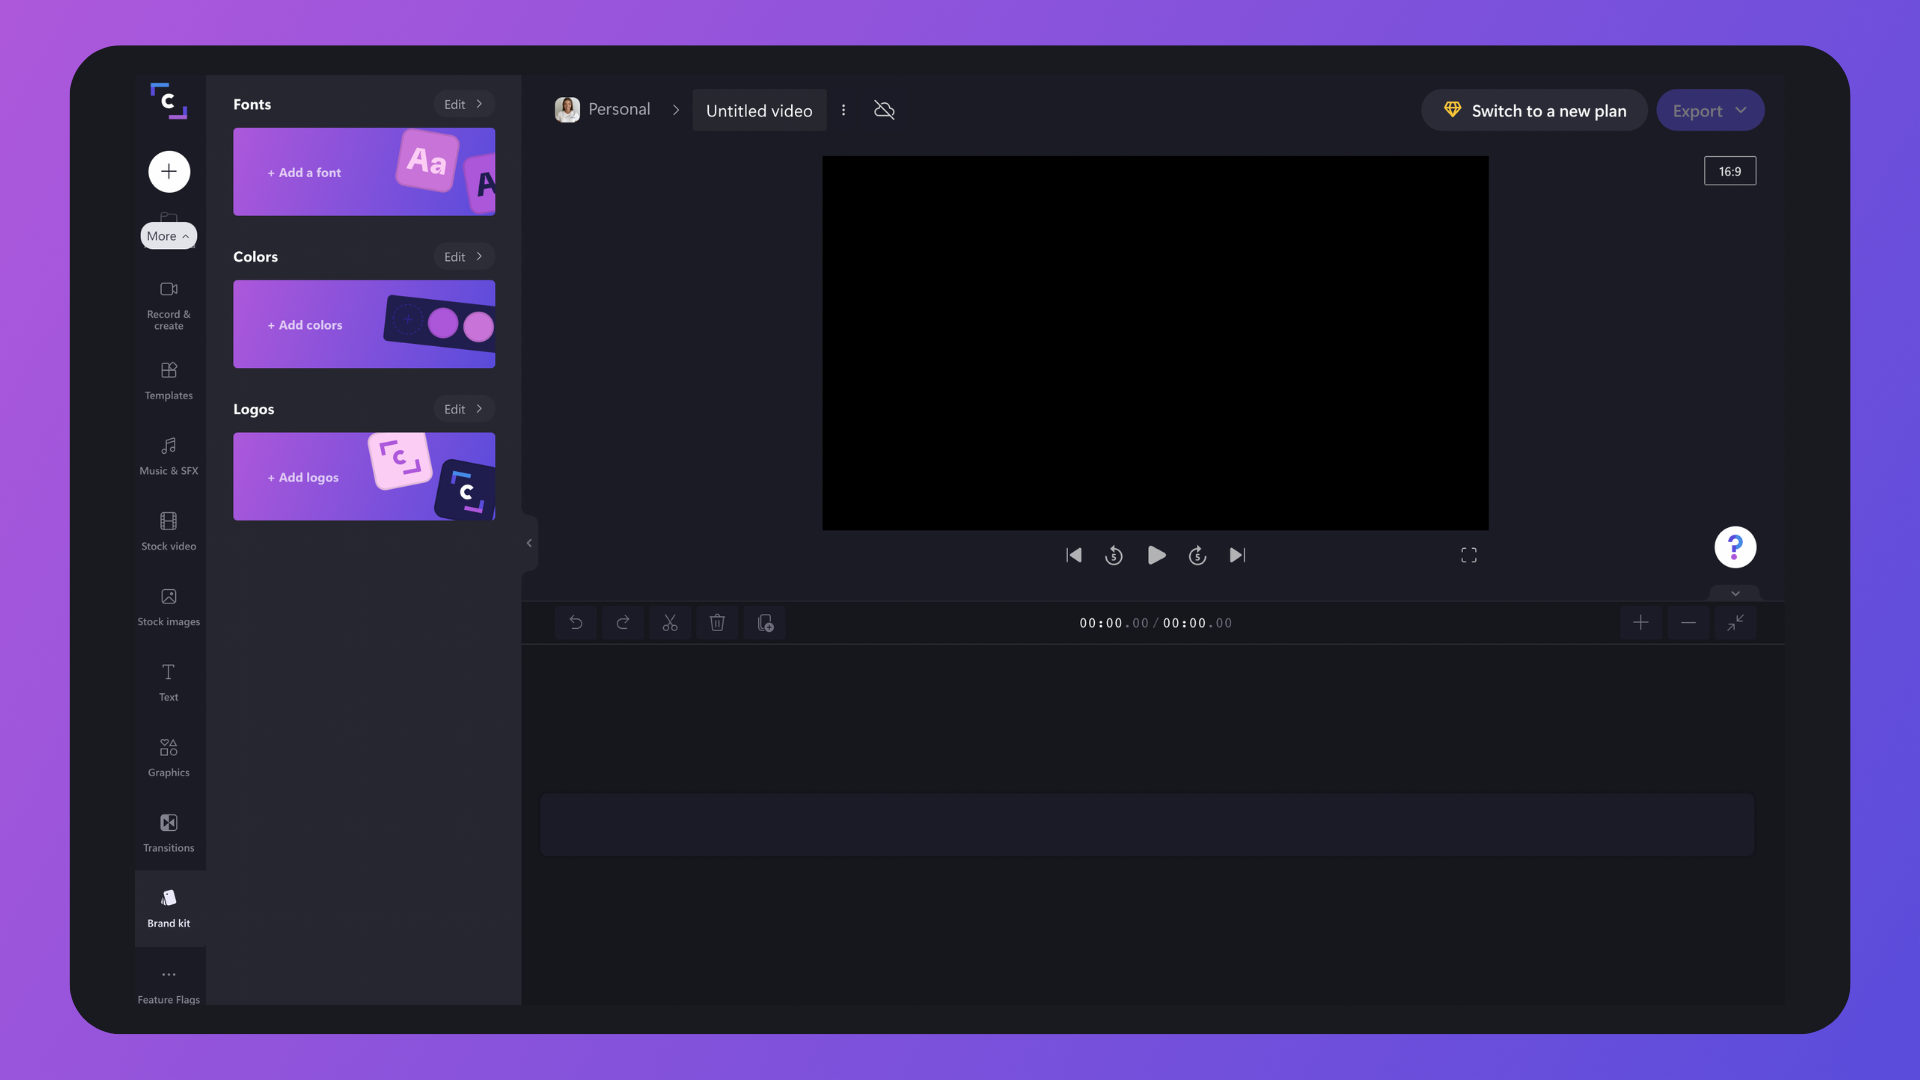Collapse the brand kit panel via chevron
Image resolution: width=1920 pixels, height=1080 pixels.
pyautogui.click(x=528, y=542)
